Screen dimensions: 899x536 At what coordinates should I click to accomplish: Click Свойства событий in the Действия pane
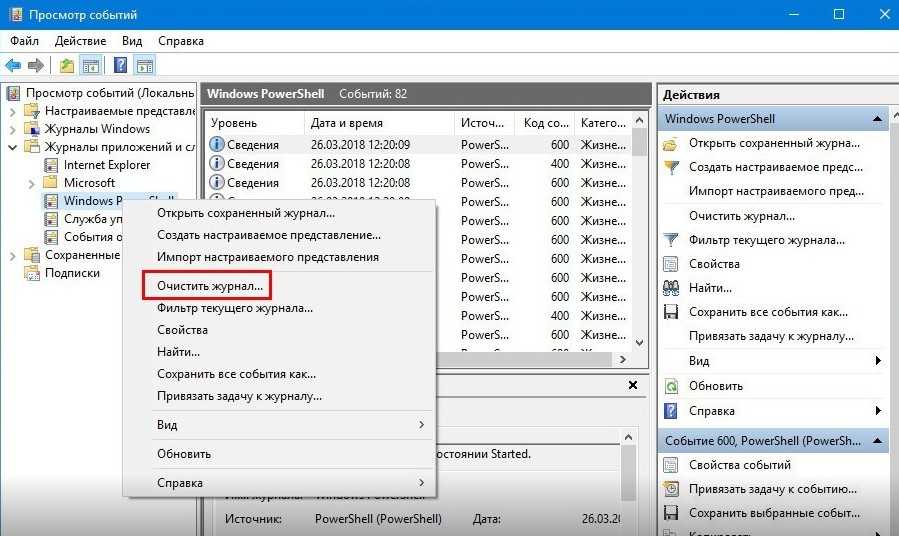pos(739,465)
